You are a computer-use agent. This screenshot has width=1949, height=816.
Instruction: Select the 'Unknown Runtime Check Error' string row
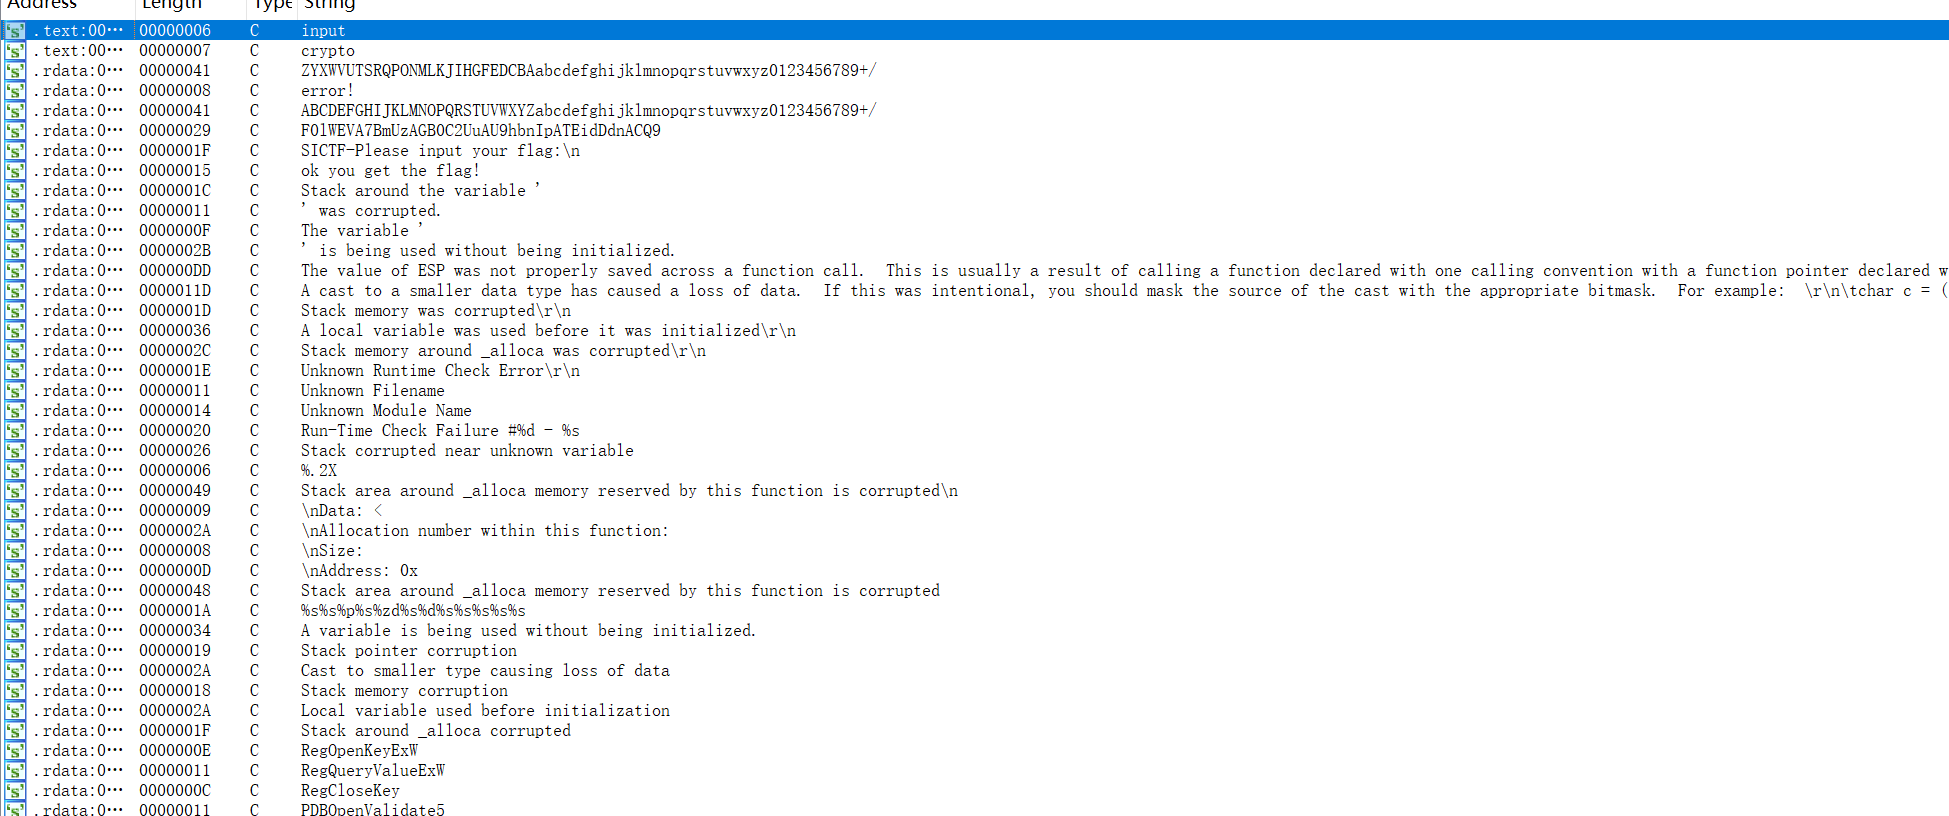point(440,371)
